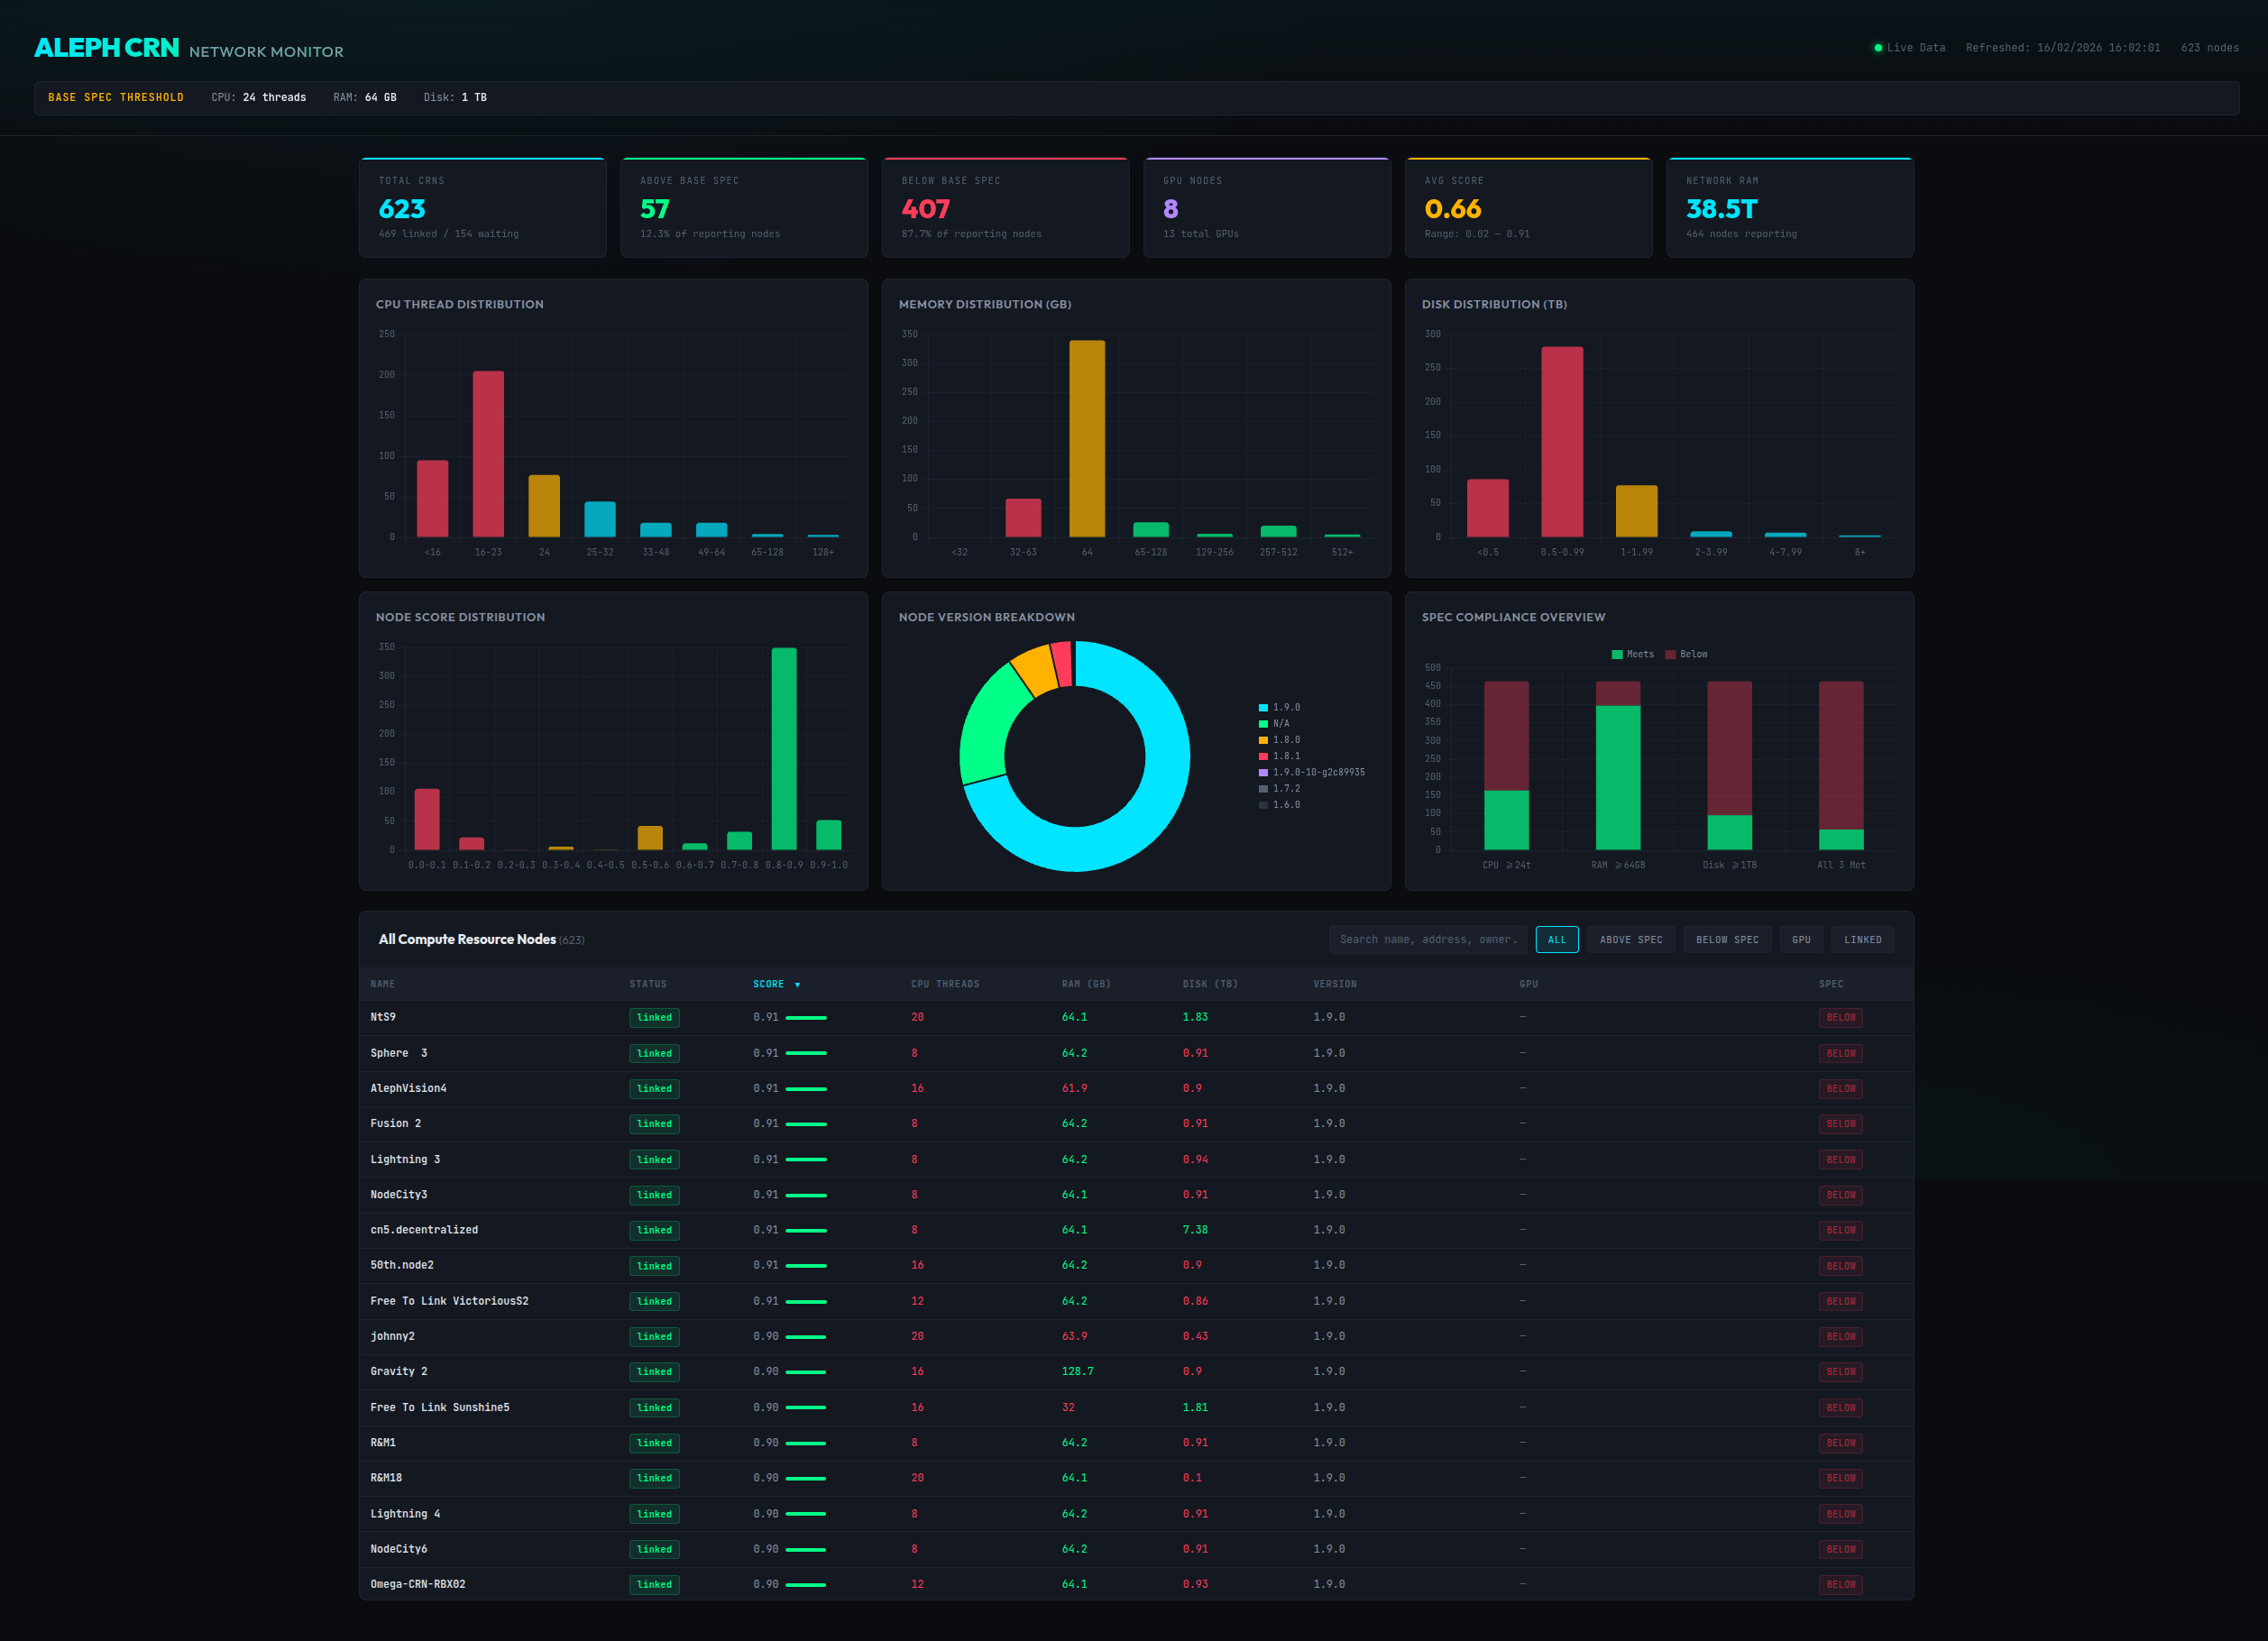The height and width of the screenshot is (1641, 2268).
Task: Sort table by CPU Threads column
Action: click(x=944, y=985)
